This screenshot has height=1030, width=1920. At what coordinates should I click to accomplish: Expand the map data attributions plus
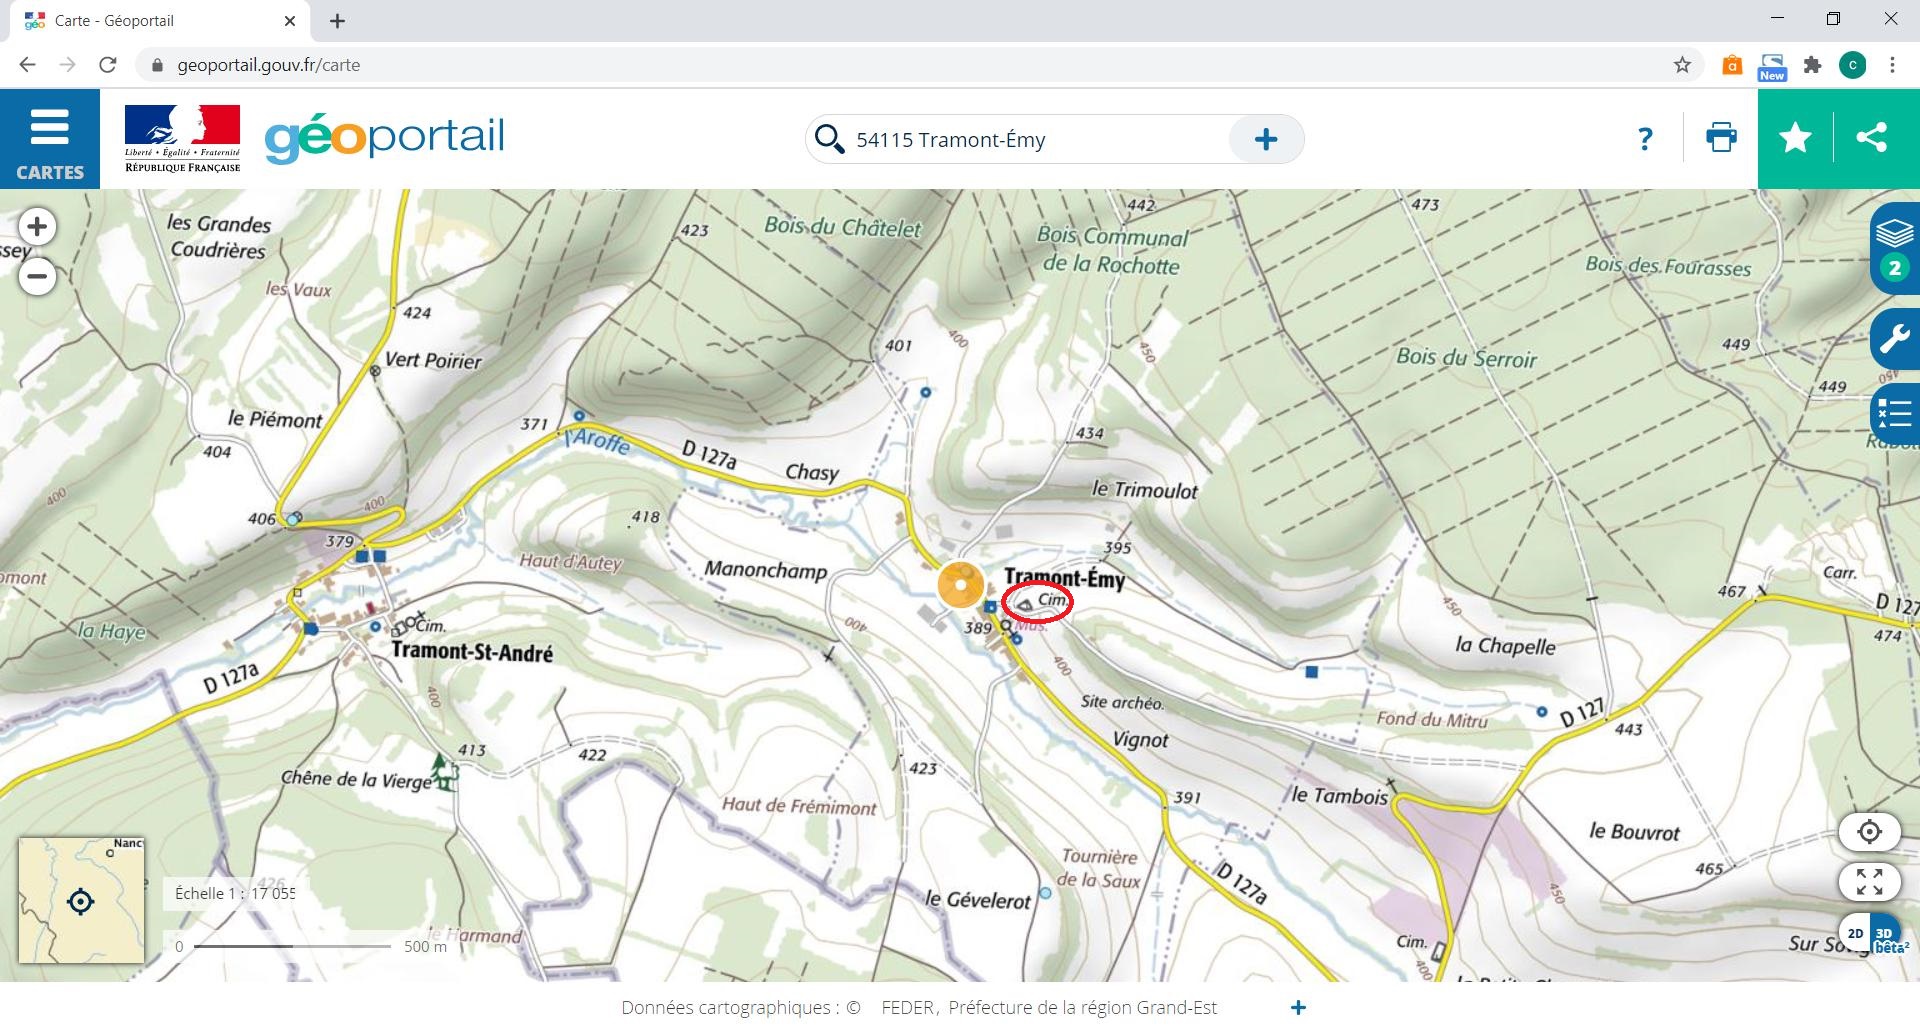tap(1298, 1008)
